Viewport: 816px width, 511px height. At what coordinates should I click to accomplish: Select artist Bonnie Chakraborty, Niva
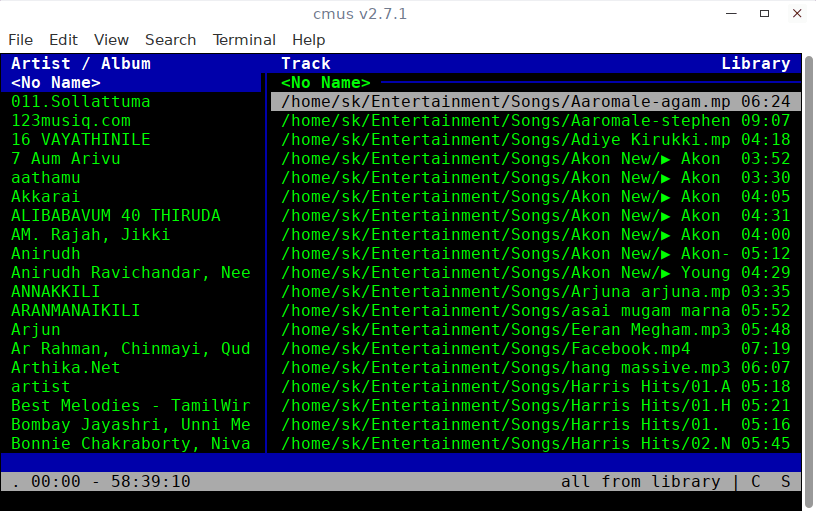[131, 443]
